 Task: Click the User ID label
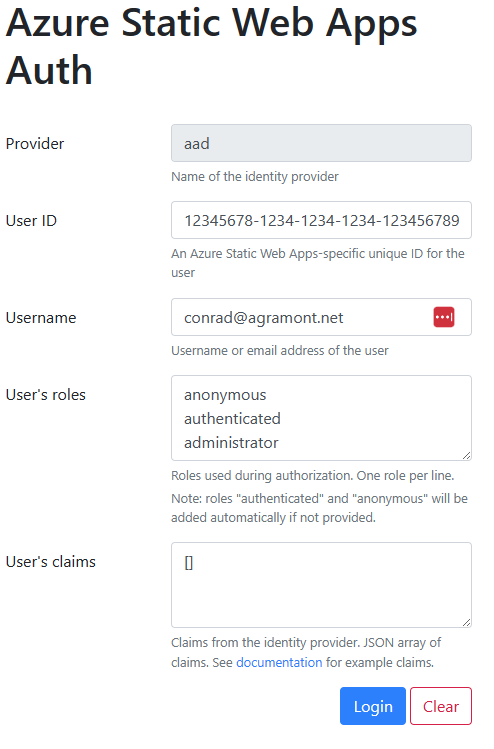click(x=31, y=221)
